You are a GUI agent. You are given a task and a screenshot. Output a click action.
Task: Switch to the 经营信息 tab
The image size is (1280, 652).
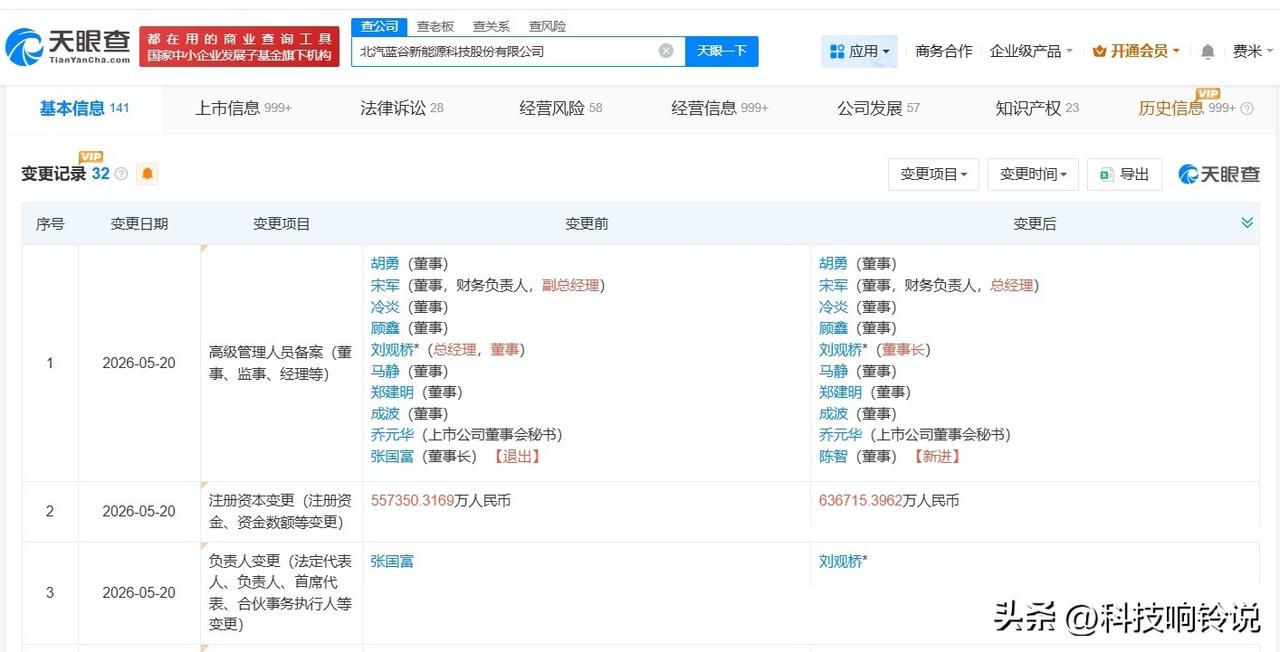pyautogui.click(x=720, y=108)
